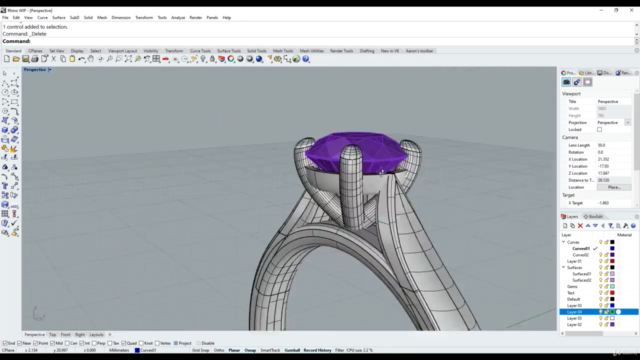
Task: Click the Place... location button
Action: [x=614, y=187]
